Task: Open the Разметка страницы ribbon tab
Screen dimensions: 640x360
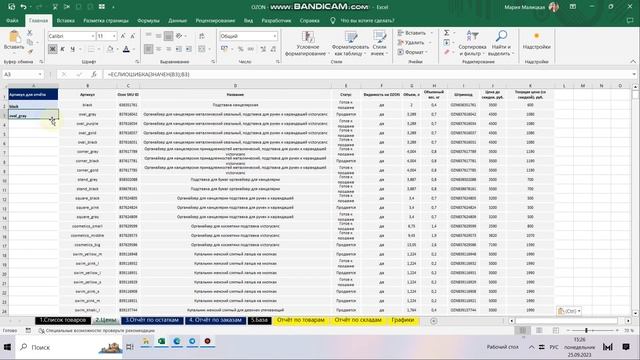Action: point(106,20)
